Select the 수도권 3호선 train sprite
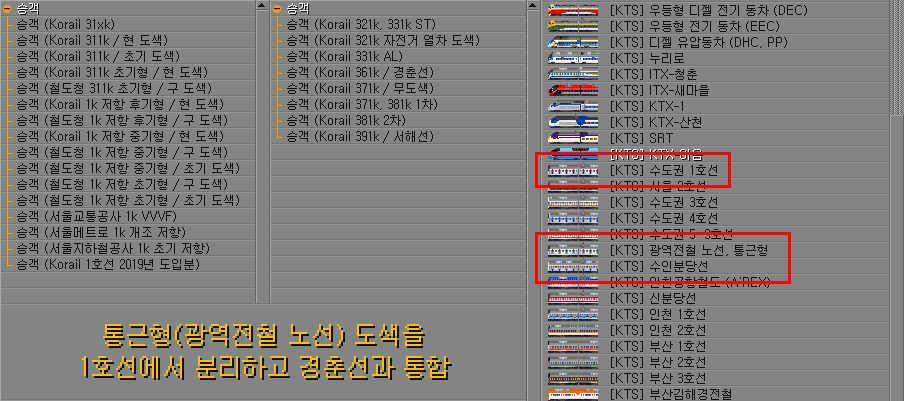The image size is (904, 401). pyautogui.click(x=573, y=203)
